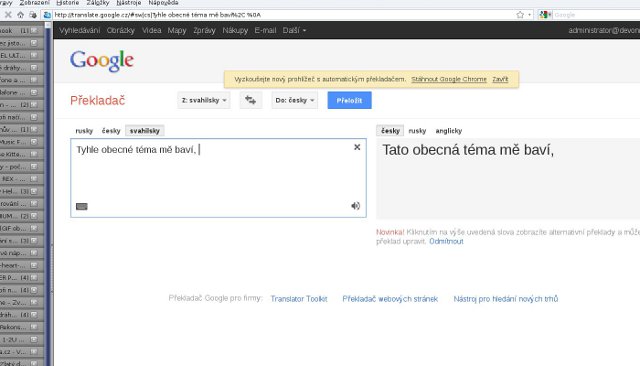The height and width of the screenshot is (366, 640).
Task: Dismiss the banner with Zavřít
Action: [x=500, y=79]
